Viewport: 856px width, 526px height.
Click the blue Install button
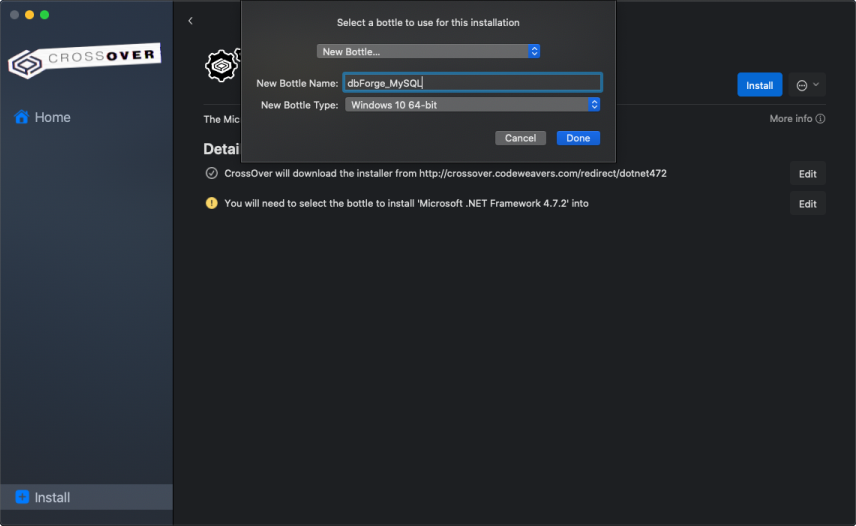[x=759, y=85]
